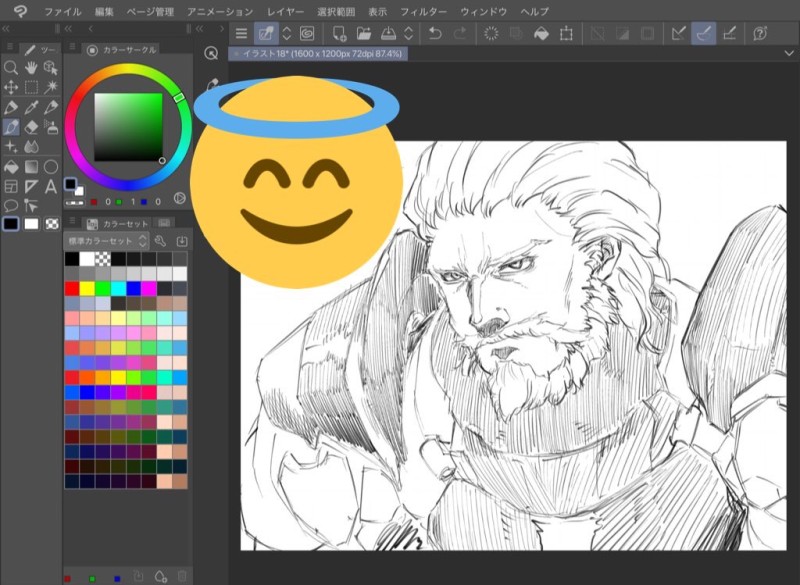
Task: Choose the Balloon speech bubble tool
Action: pos(11,206)
